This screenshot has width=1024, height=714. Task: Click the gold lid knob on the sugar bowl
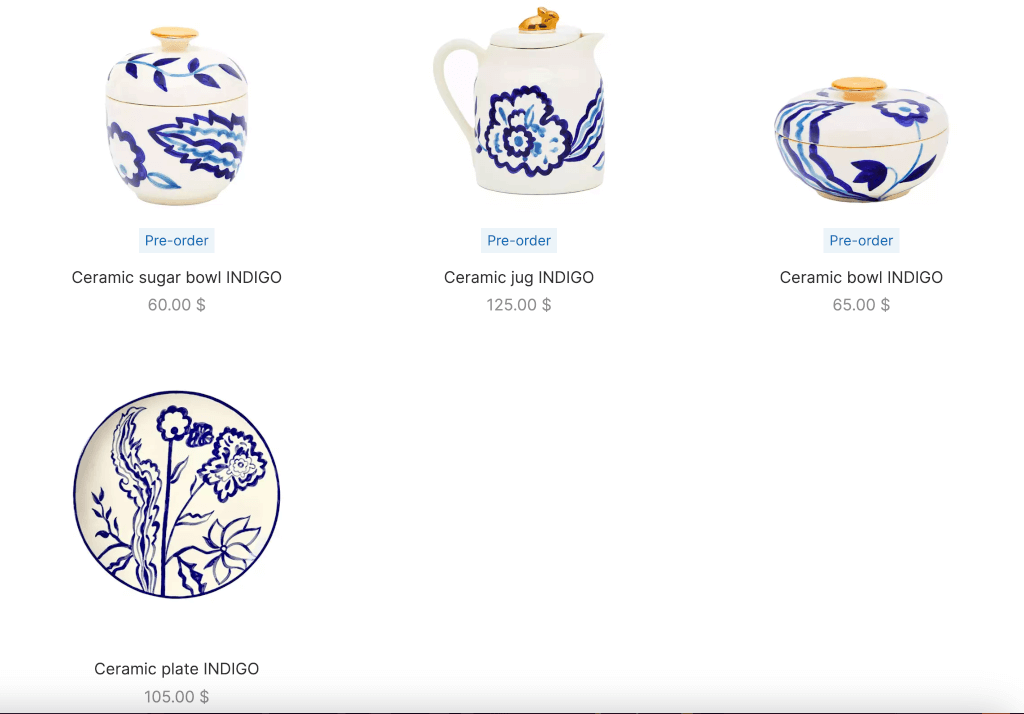[174, 36]
